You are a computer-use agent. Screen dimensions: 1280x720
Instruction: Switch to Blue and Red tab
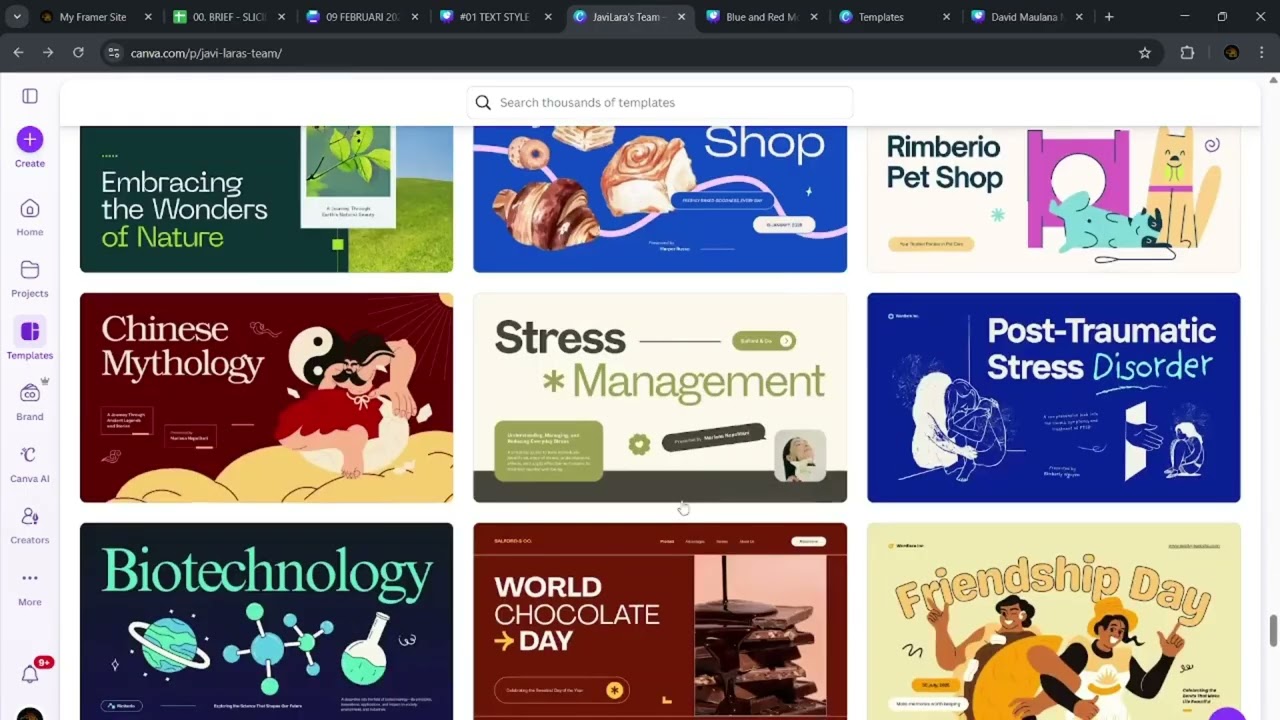tap(762, 17)
